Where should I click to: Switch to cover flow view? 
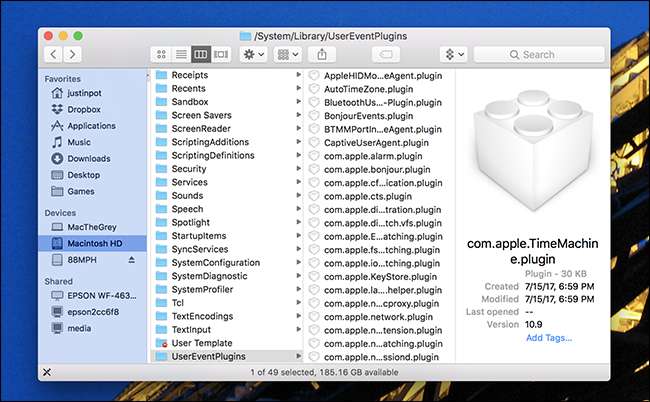click(221, 54)
